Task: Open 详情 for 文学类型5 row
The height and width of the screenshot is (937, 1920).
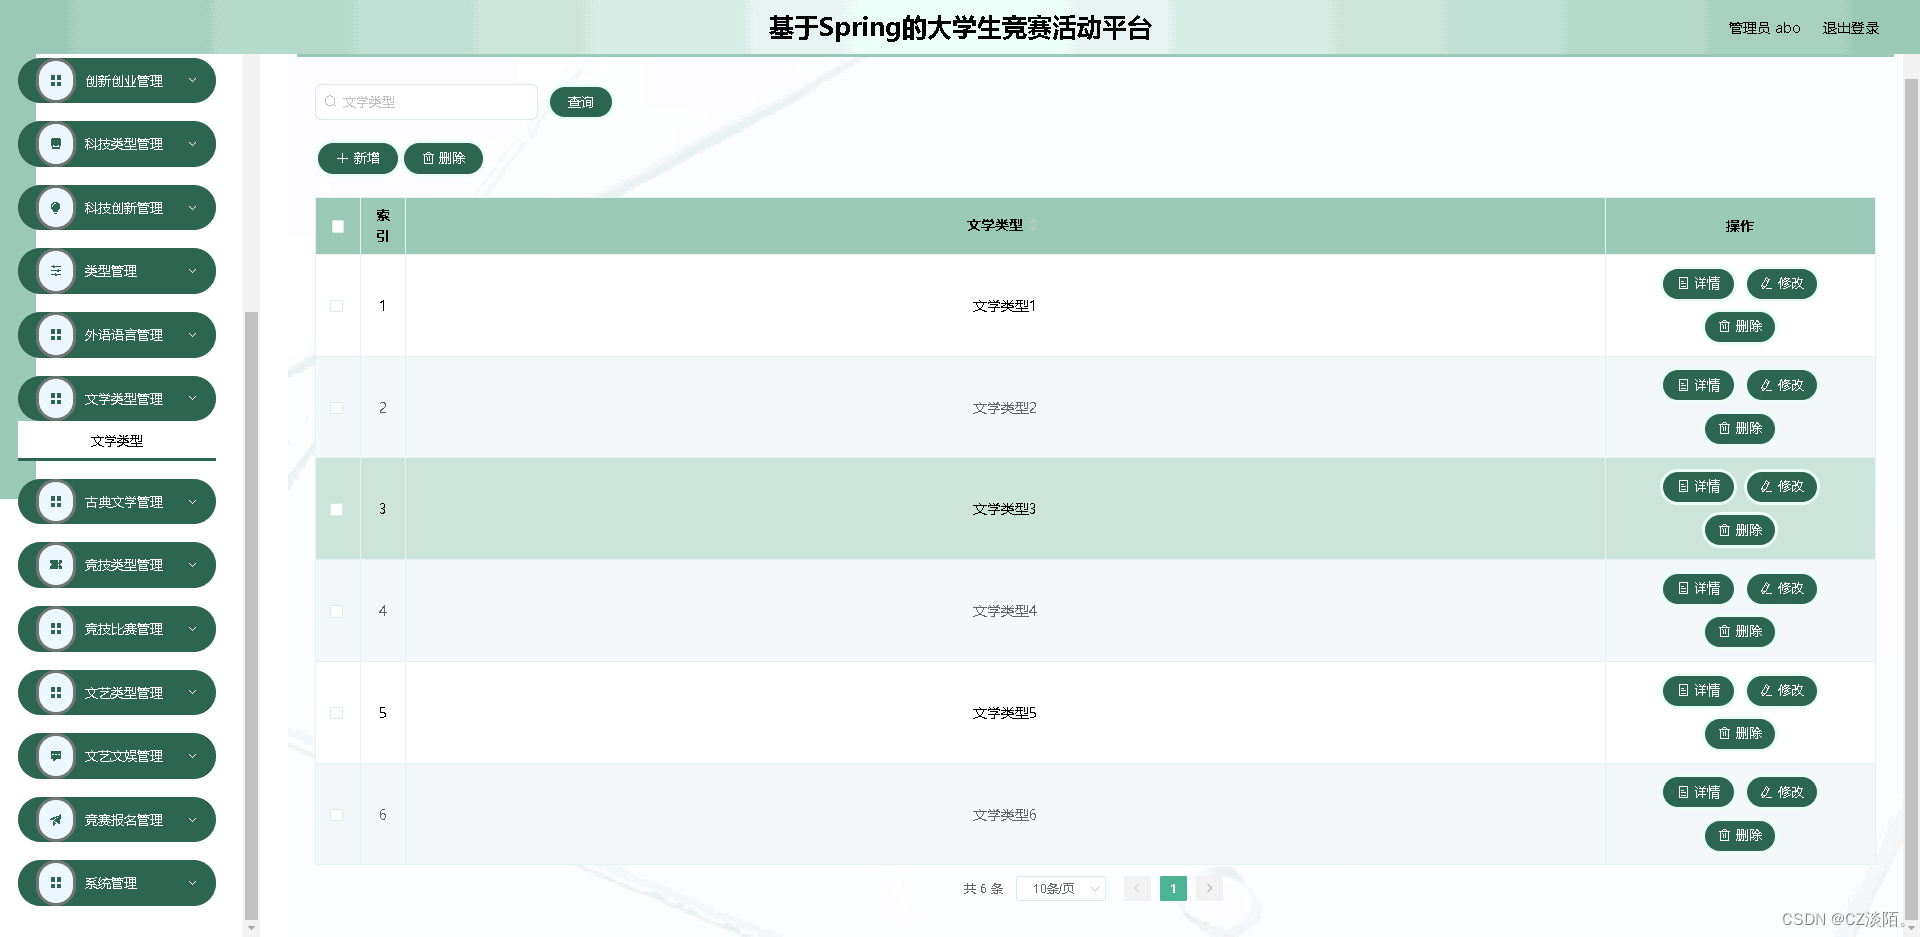Action: click(x=1698, y=691)
